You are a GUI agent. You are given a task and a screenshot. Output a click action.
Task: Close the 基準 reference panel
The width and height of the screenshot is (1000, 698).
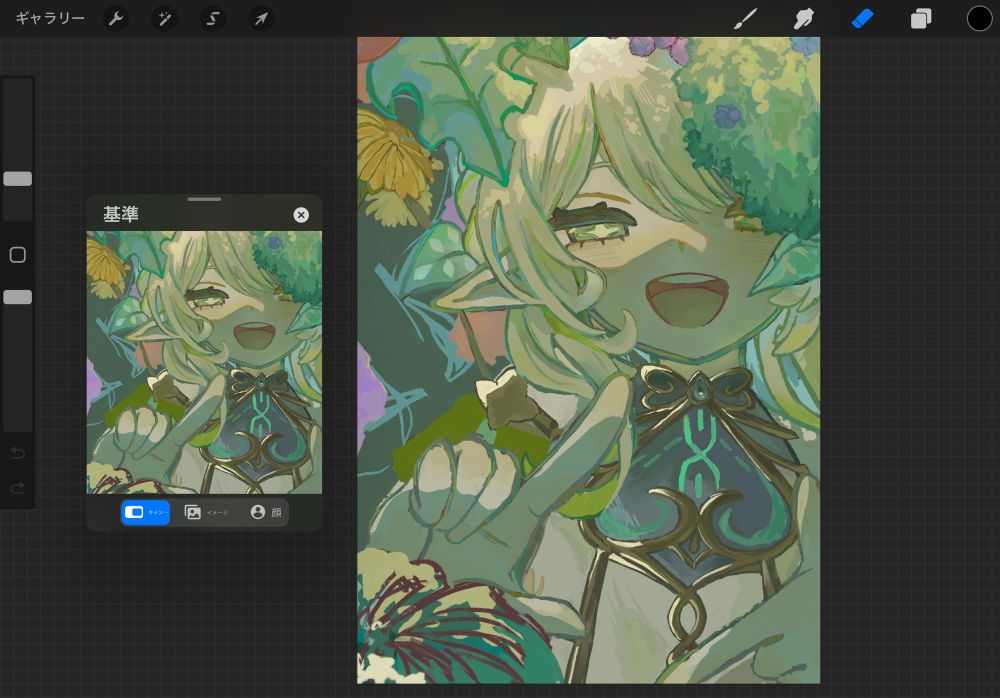[301, 215]
